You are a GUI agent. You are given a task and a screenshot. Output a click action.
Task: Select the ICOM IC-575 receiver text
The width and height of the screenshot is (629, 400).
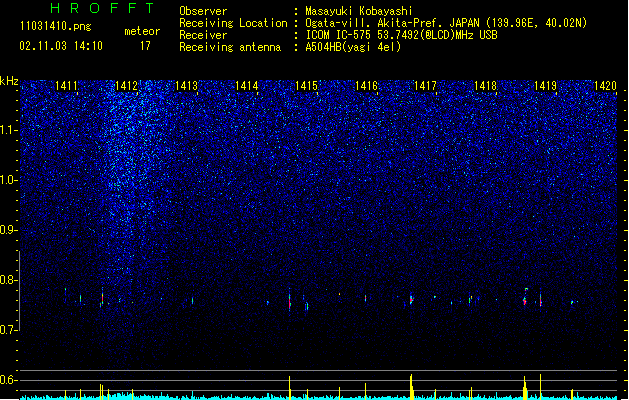click(x=401, y=35)
